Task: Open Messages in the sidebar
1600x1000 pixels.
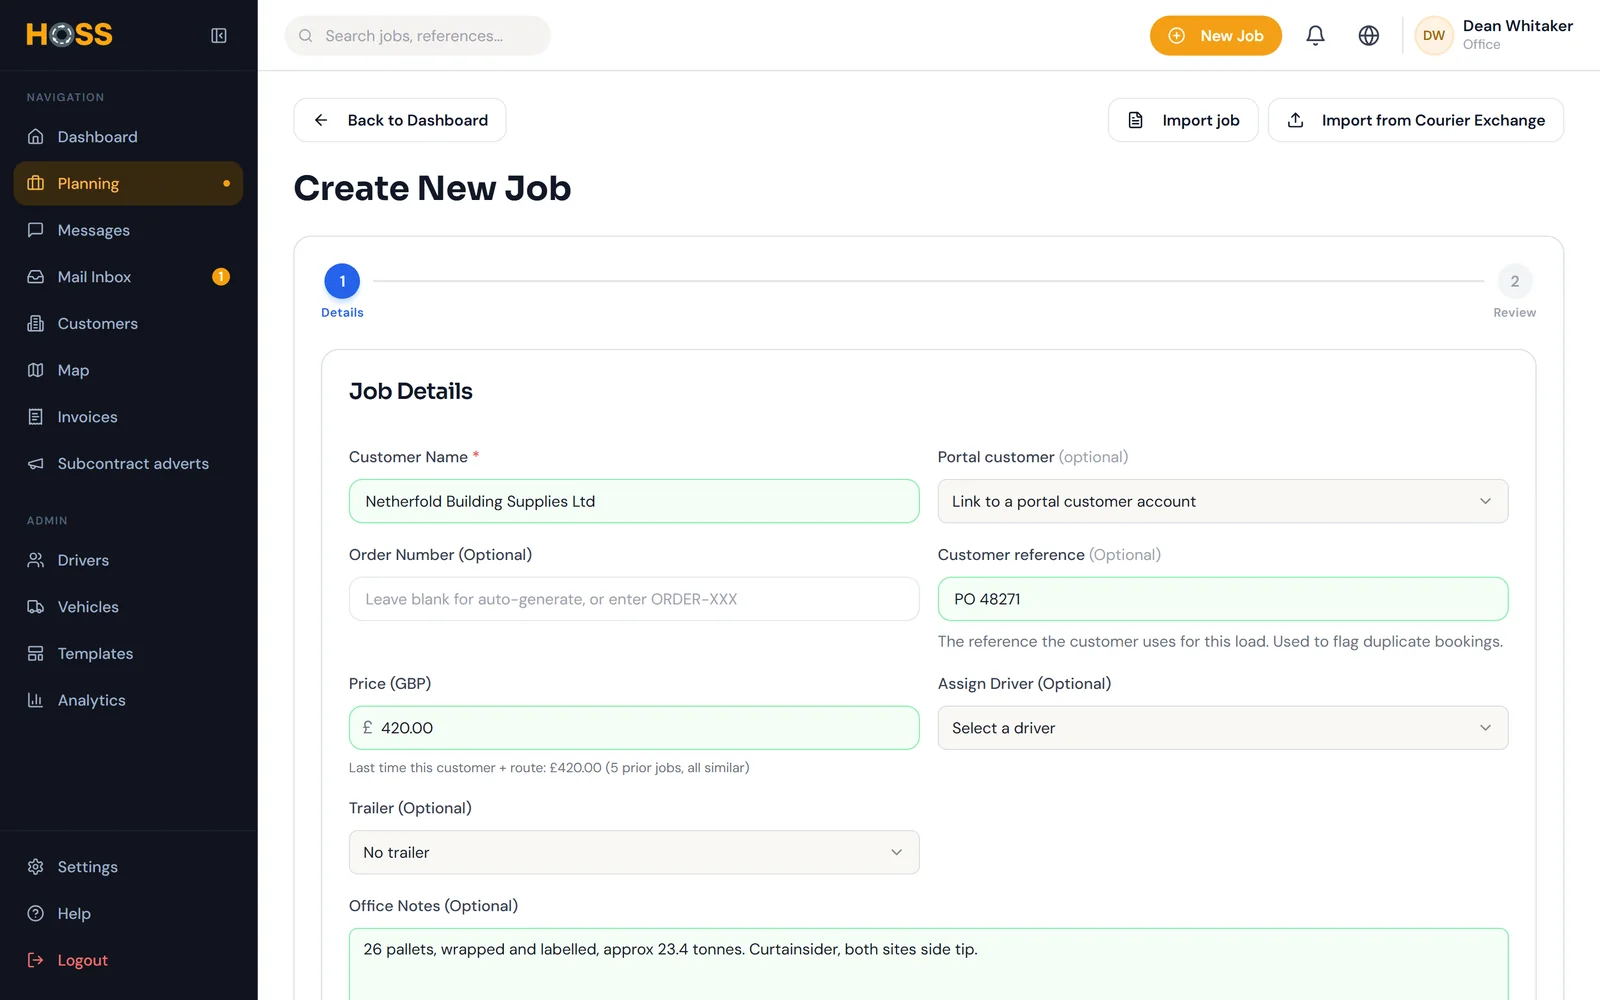Action: point(128,230)
